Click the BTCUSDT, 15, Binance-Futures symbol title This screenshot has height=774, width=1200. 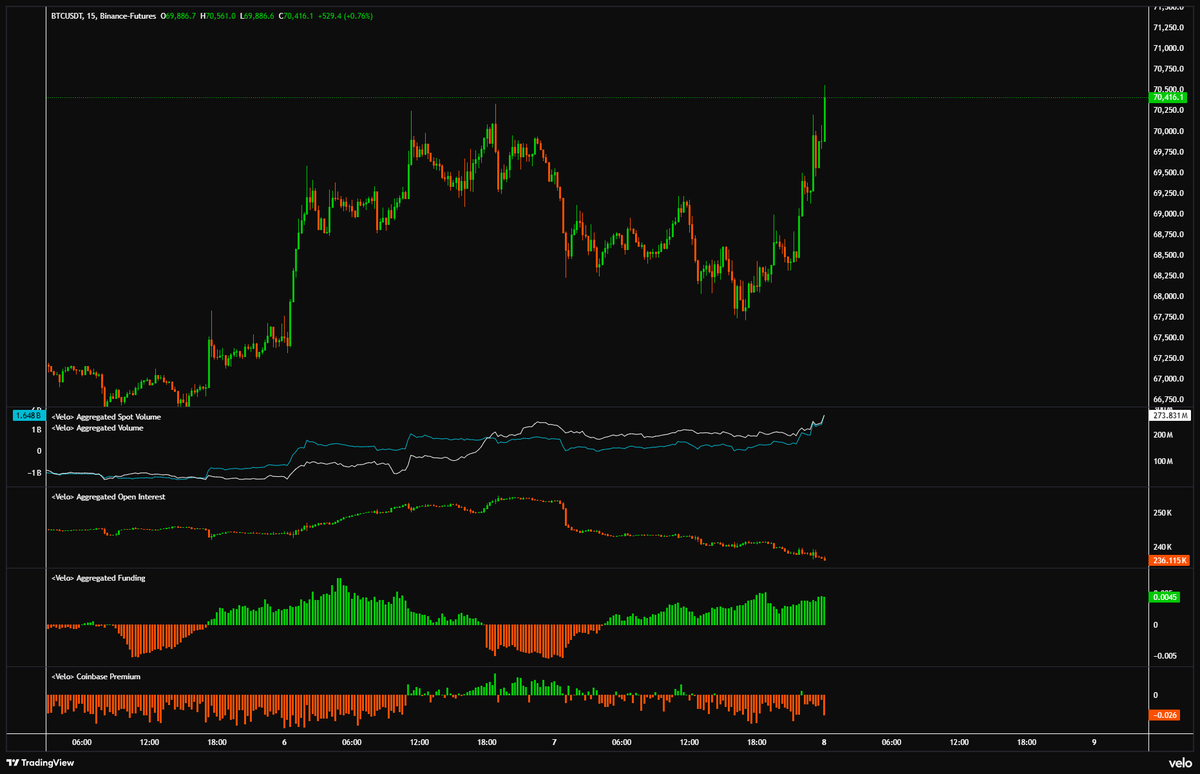coord(103,17)
